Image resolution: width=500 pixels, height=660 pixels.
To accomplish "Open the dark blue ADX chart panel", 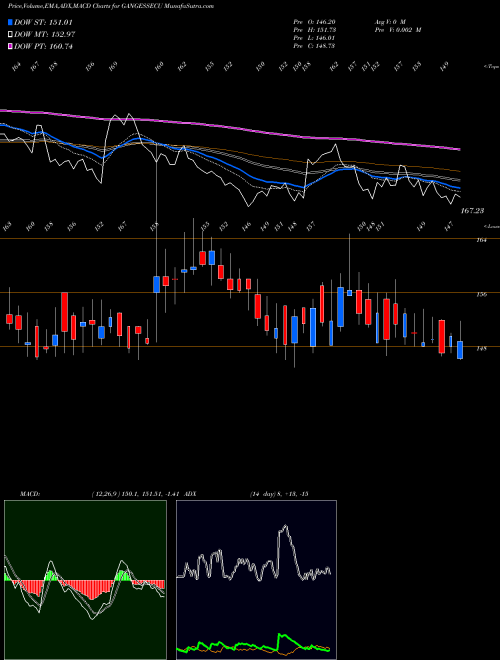I will click(x=256, y=580).
